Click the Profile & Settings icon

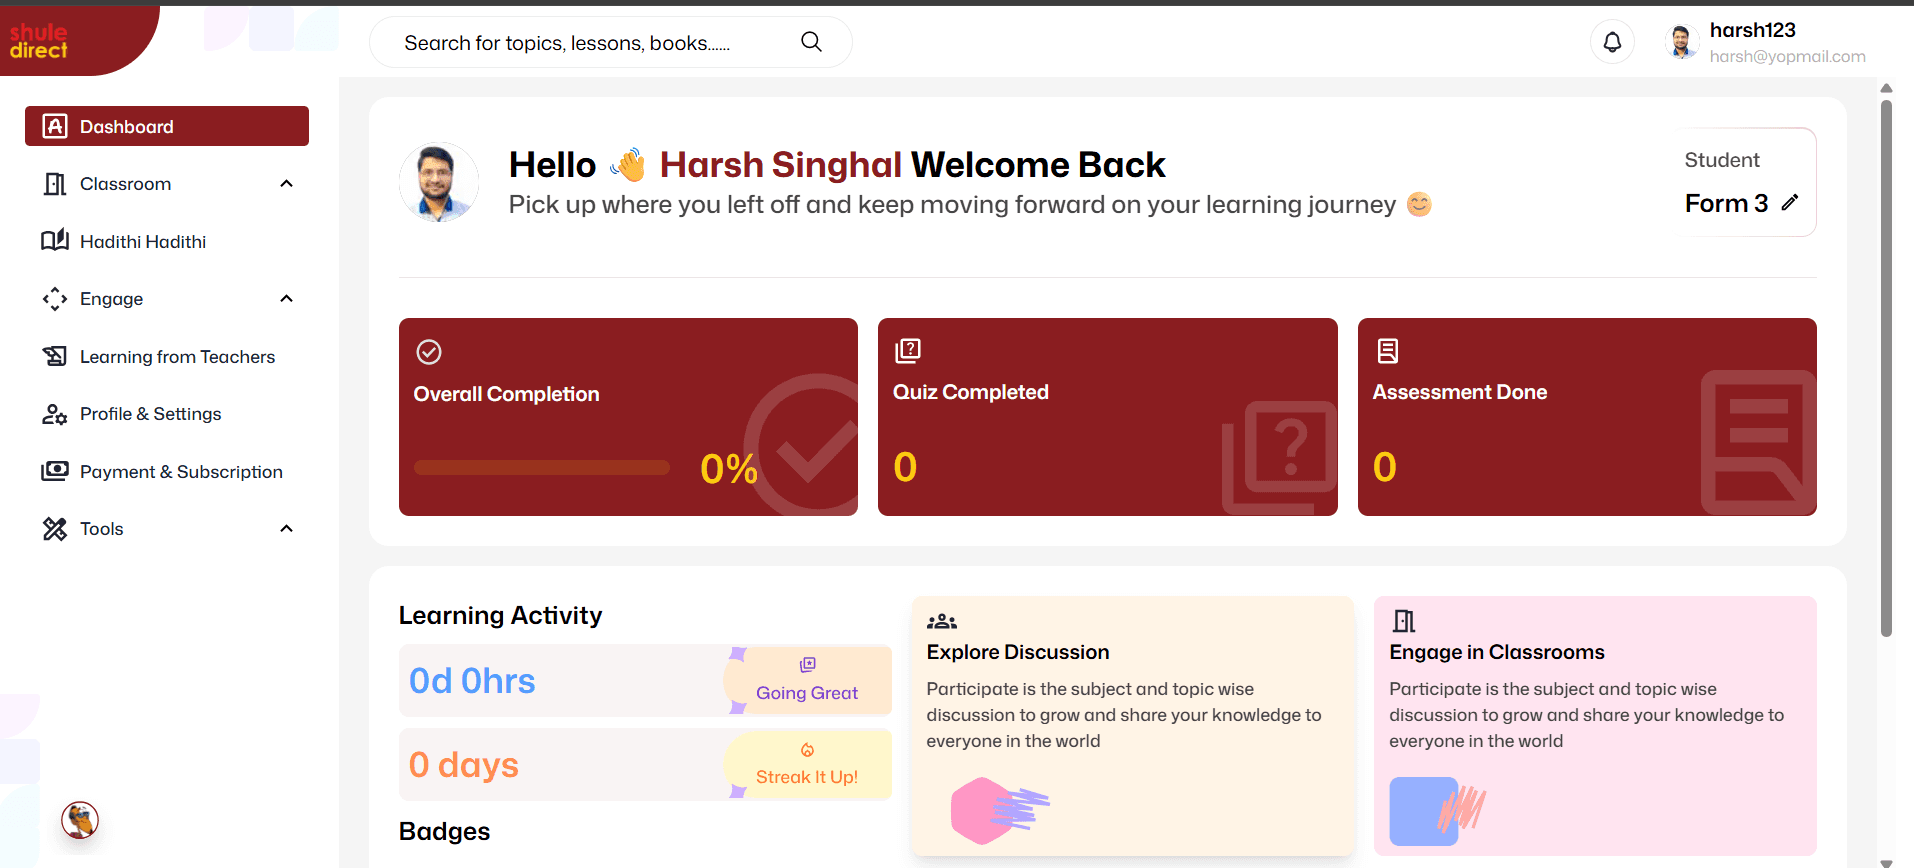55,414
